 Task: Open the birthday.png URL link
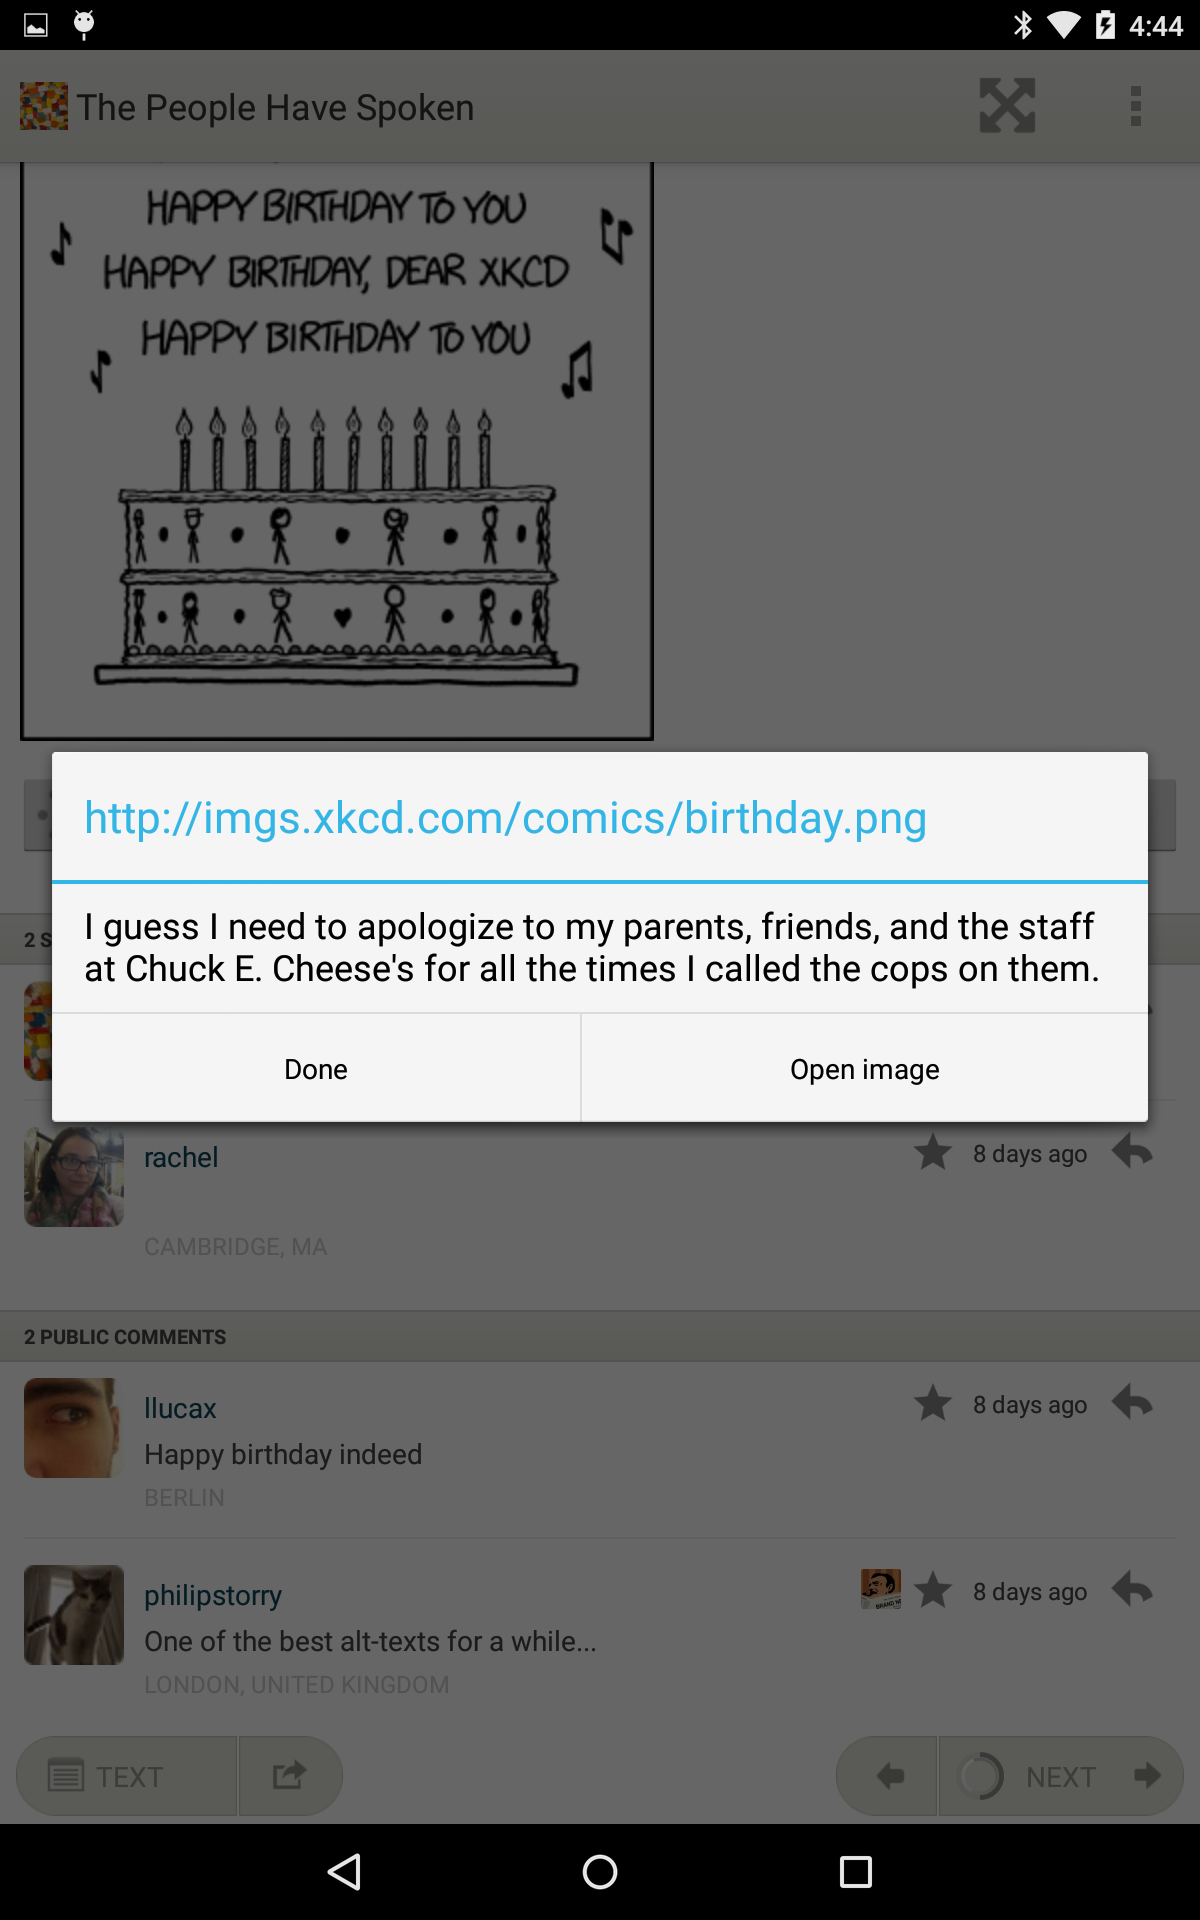(505, 818)
